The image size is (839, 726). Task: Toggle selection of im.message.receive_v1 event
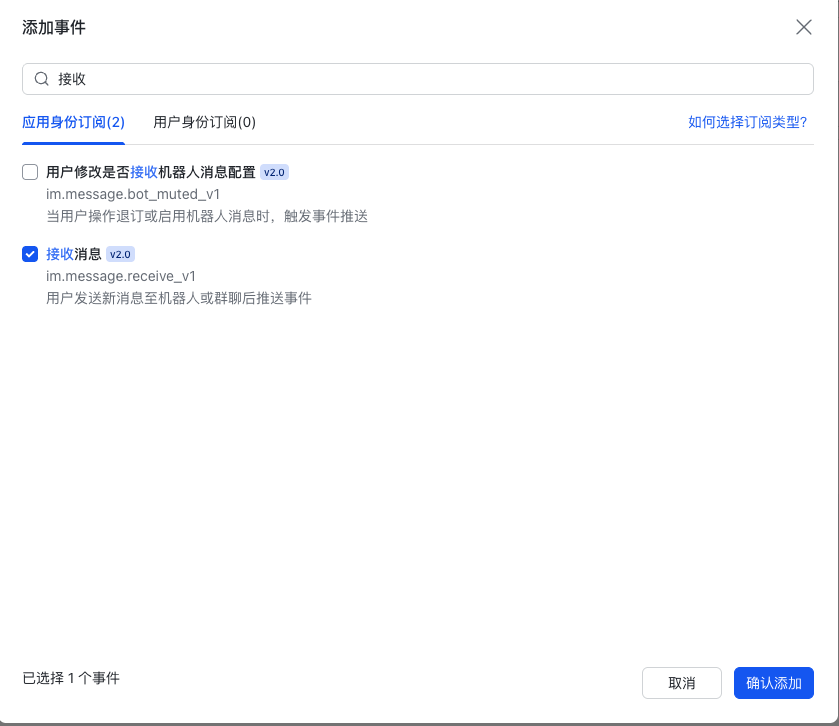[x=29, y=254]
